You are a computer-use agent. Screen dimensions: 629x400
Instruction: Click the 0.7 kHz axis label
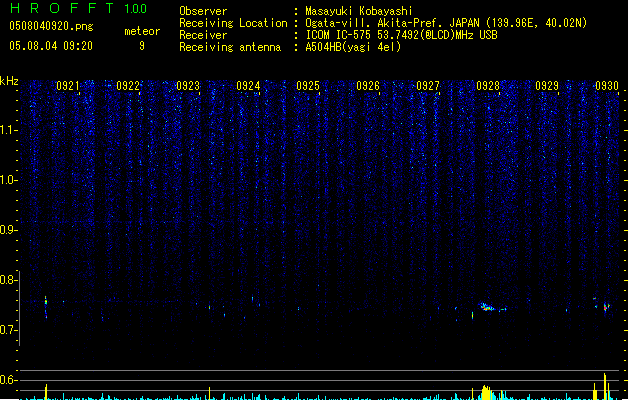pyautogui.click(x=8, y=330)
